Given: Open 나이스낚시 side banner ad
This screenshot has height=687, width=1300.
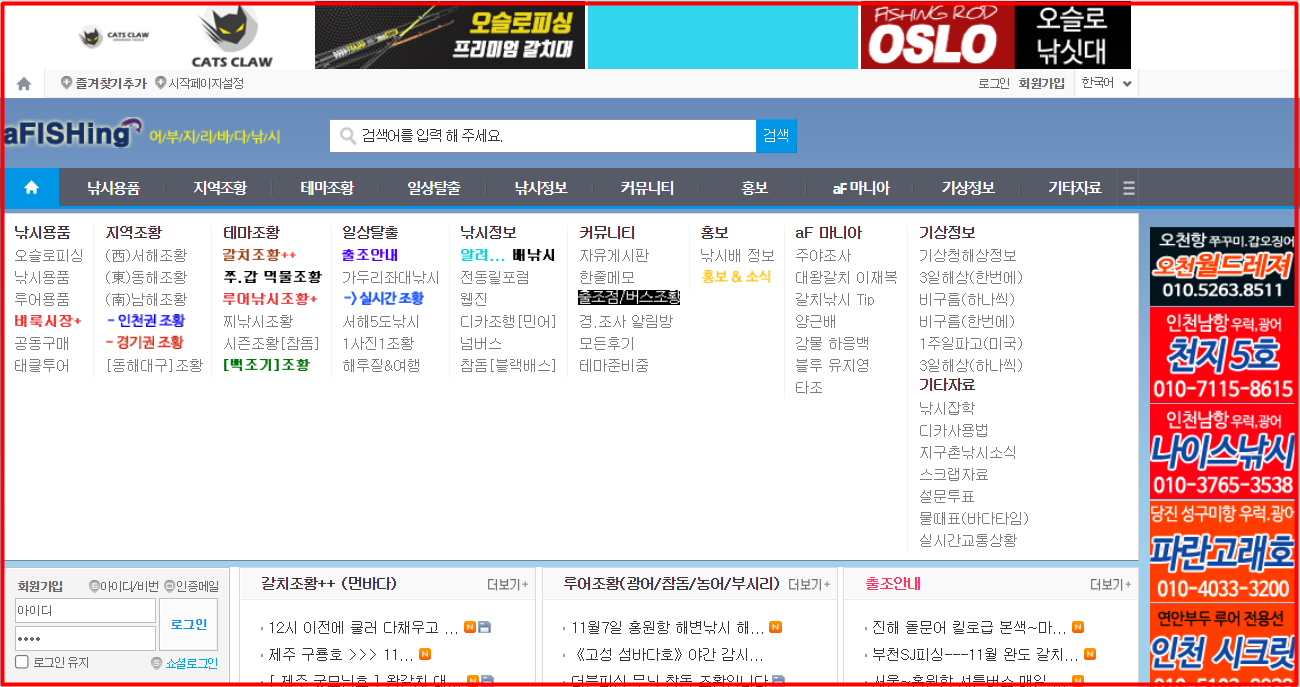Looking at the screenshot, I should pyautogui.click(x=1222, y=451).
